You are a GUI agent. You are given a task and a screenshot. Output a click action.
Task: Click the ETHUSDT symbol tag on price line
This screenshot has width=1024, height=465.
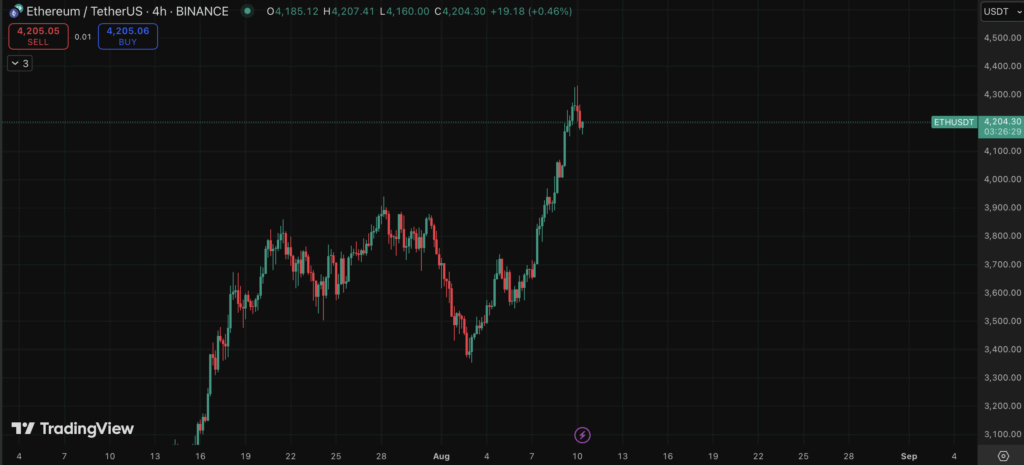point(954,122)
